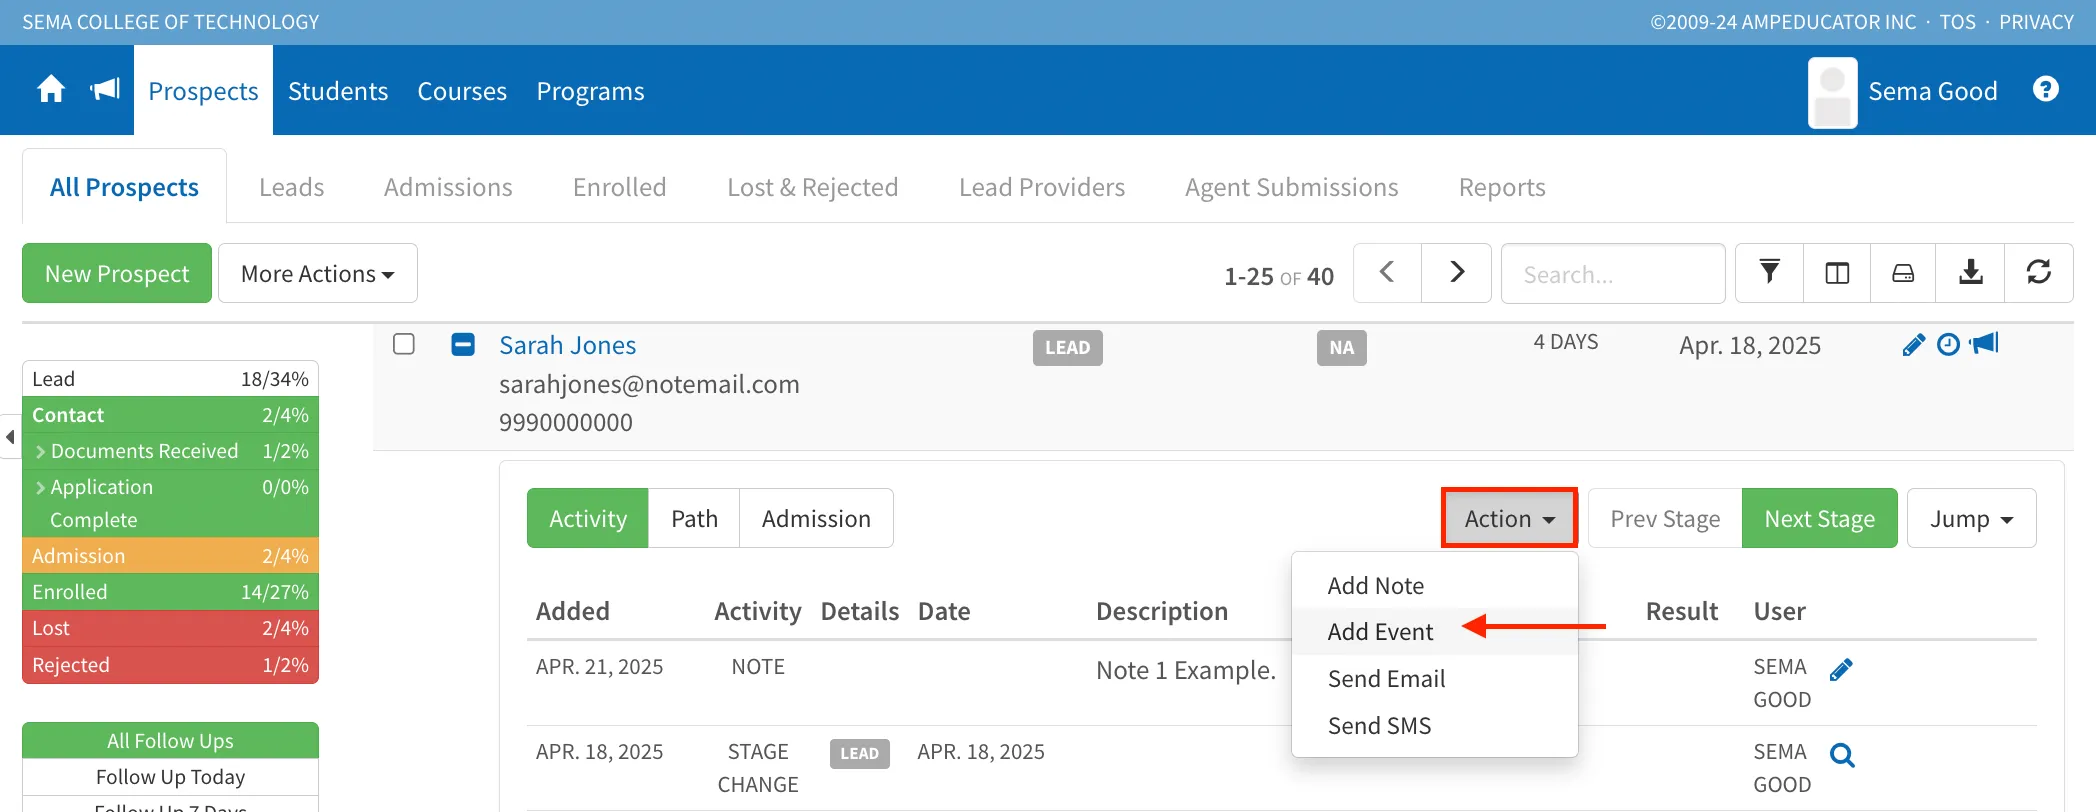
Task: Expand Application Complete stage
Action: (41, 488)
